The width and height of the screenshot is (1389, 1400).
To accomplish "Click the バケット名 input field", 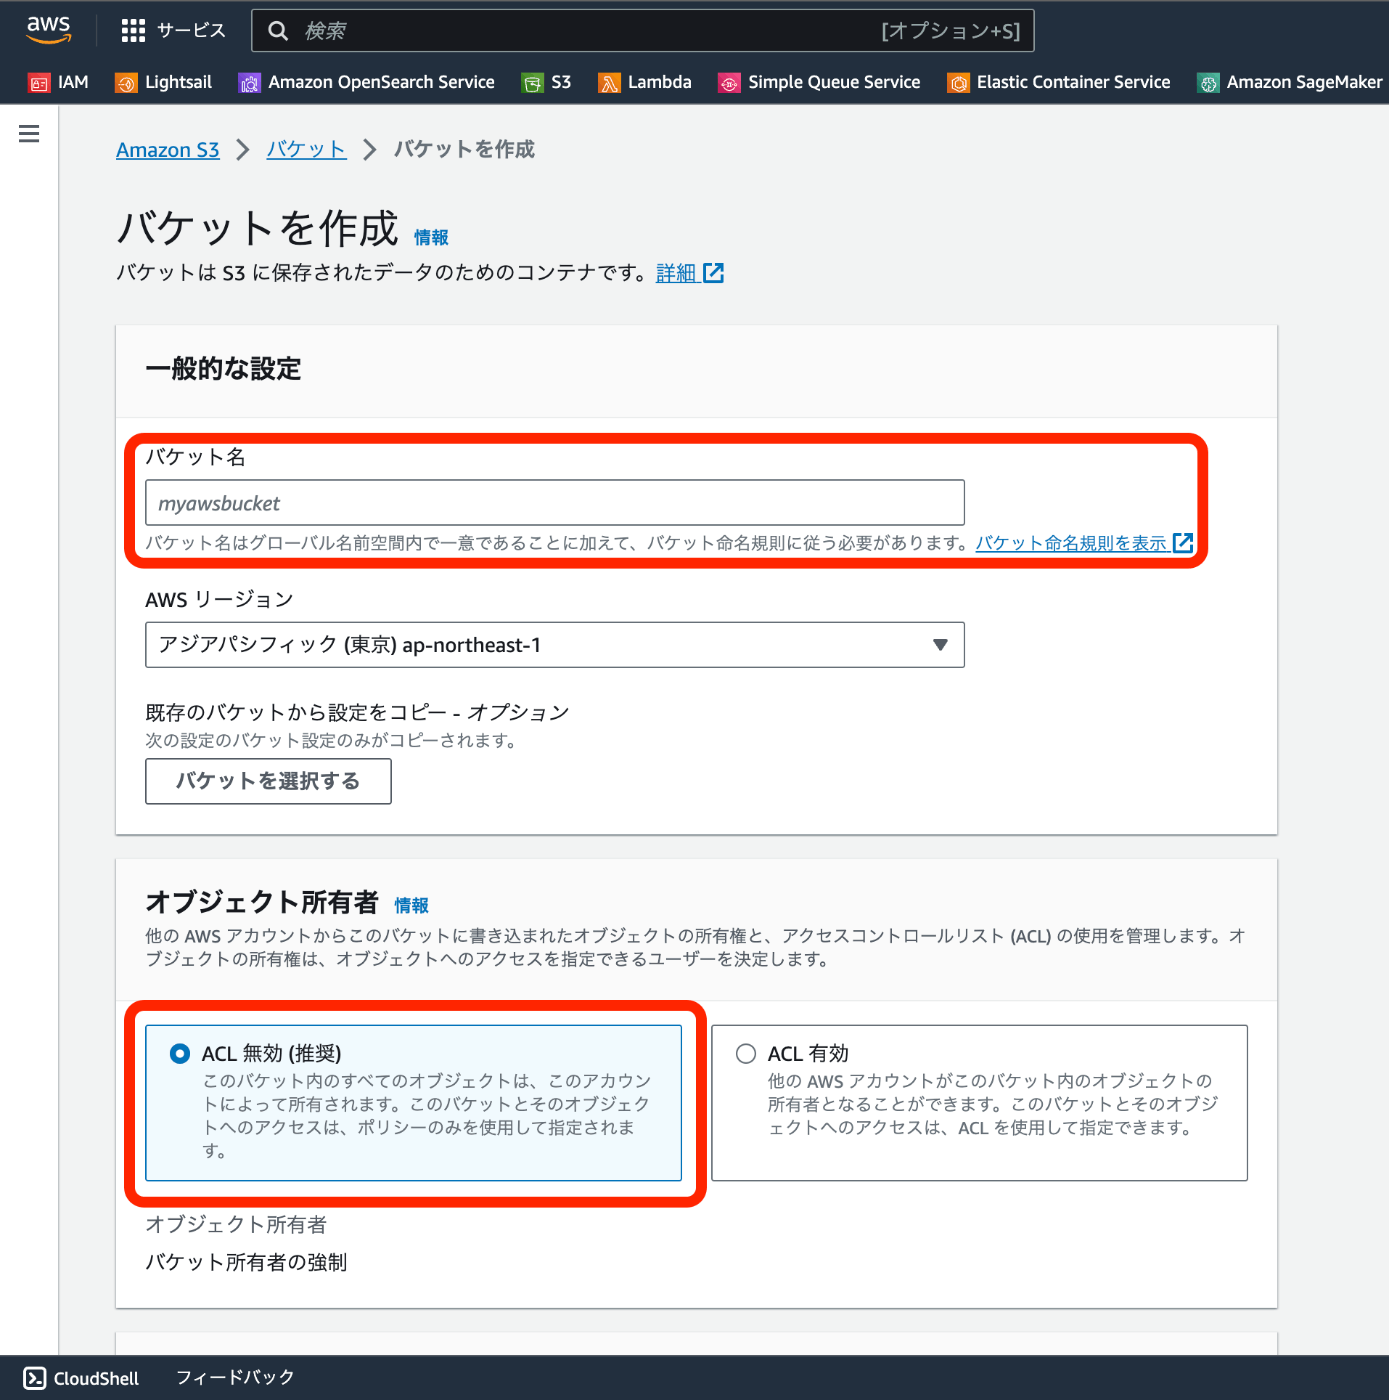I will pyautogui.click(x=554, y=503).
